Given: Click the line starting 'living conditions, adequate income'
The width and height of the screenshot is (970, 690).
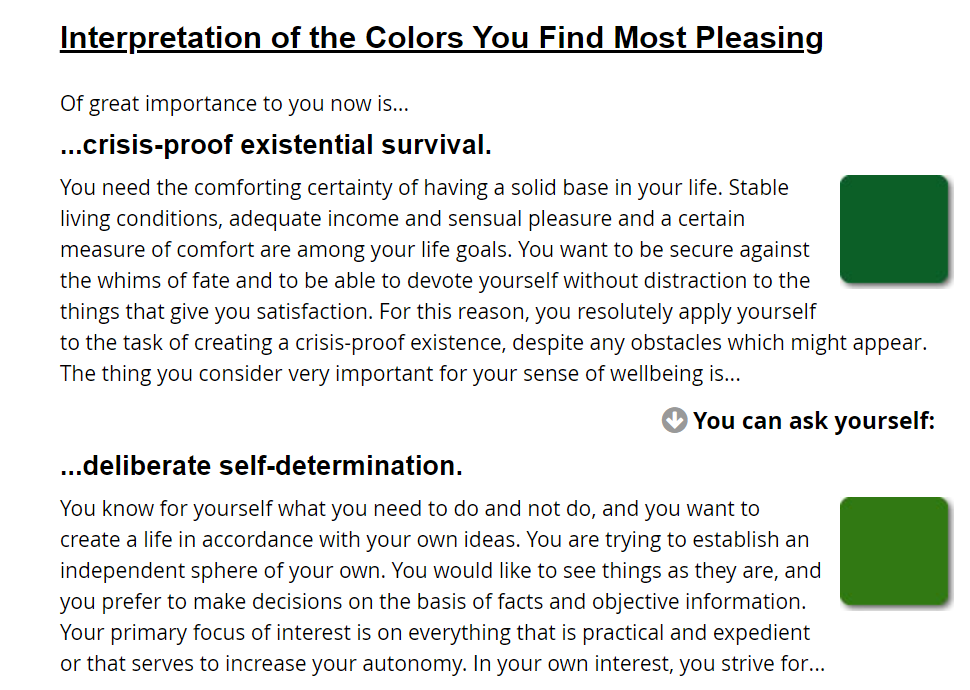Looking at the screenshot, I should coord(402,218).
